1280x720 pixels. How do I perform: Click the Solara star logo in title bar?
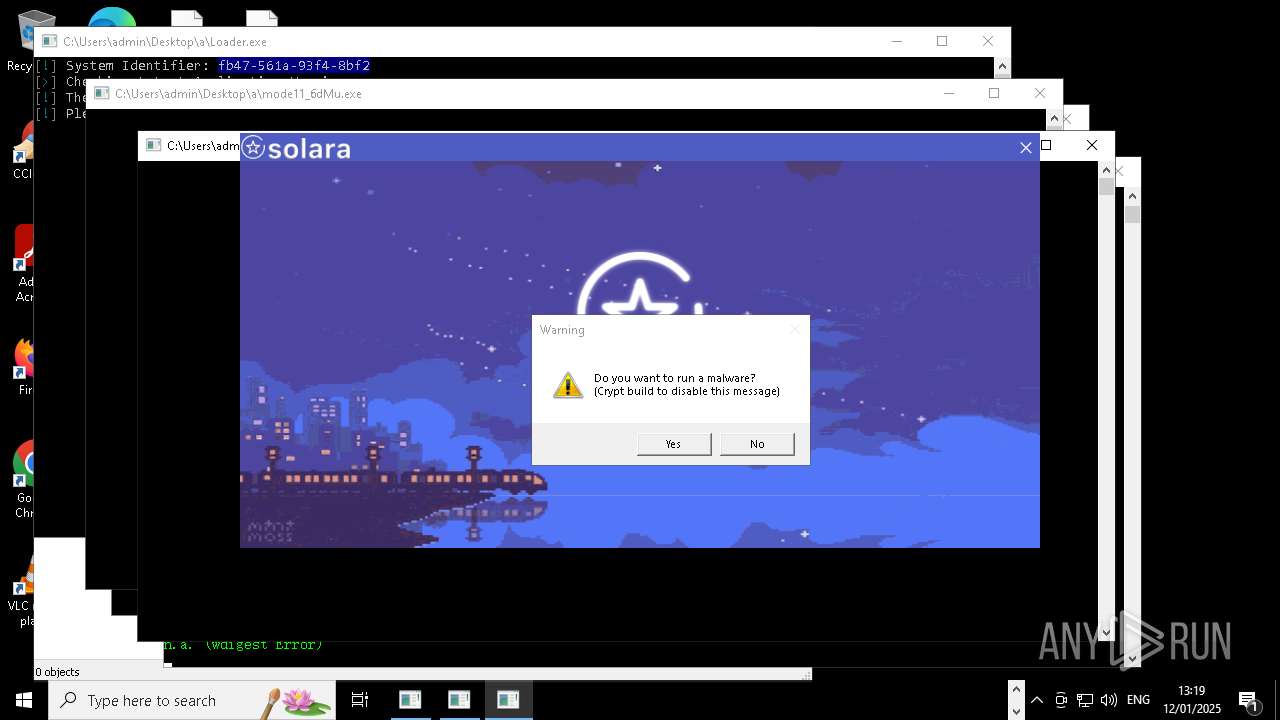coord(254,148)
